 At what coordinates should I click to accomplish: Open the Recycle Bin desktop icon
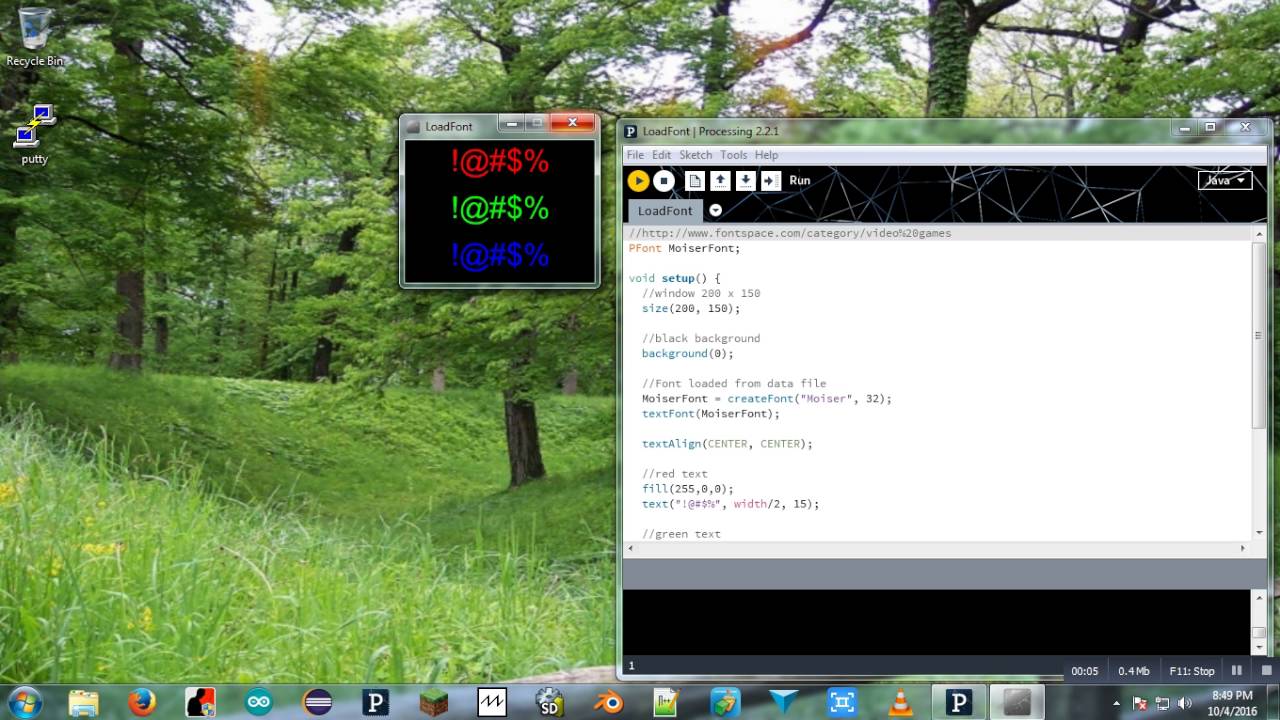pyautogui.click(x=34, y=38)
